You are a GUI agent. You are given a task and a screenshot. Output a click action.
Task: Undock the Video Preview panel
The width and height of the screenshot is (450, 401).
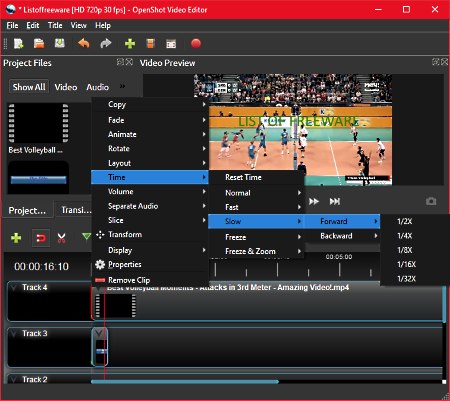click(x=435, y=62)
